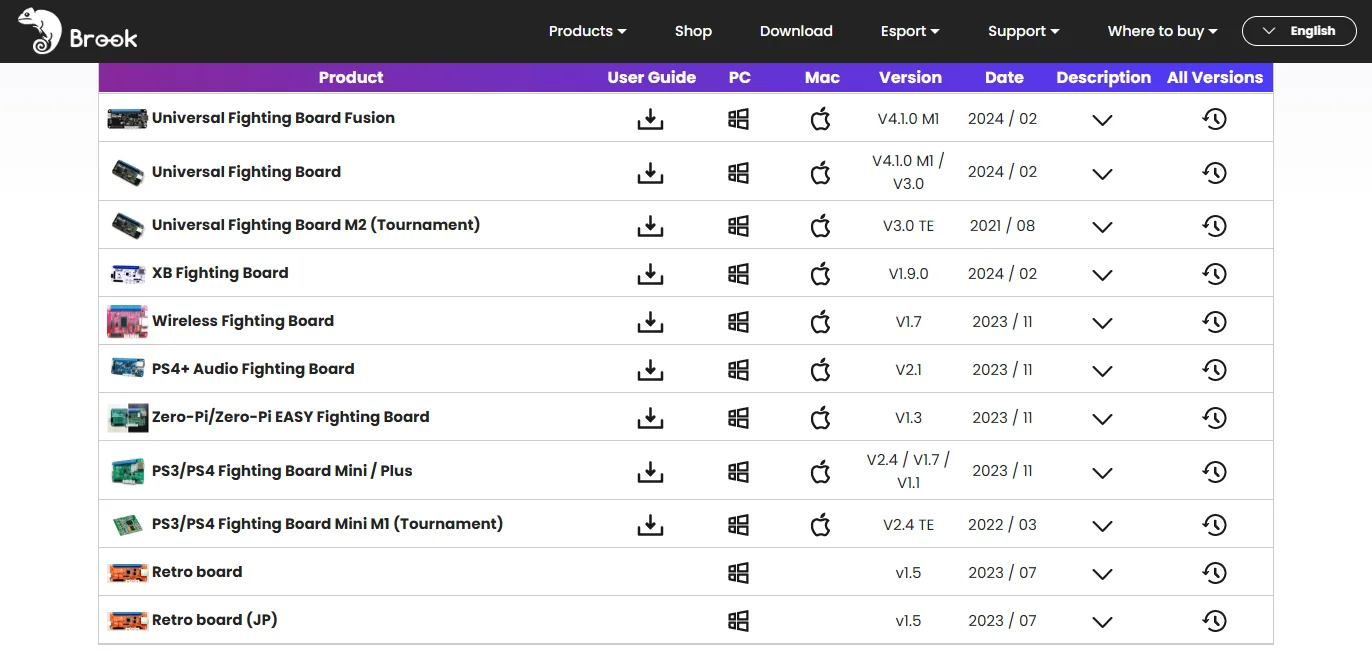Get Mac download for PS3/PS4 Mini M1 (Tournament)
Viewport: 1372px width, 668px height.
click(x=821, y=524)
